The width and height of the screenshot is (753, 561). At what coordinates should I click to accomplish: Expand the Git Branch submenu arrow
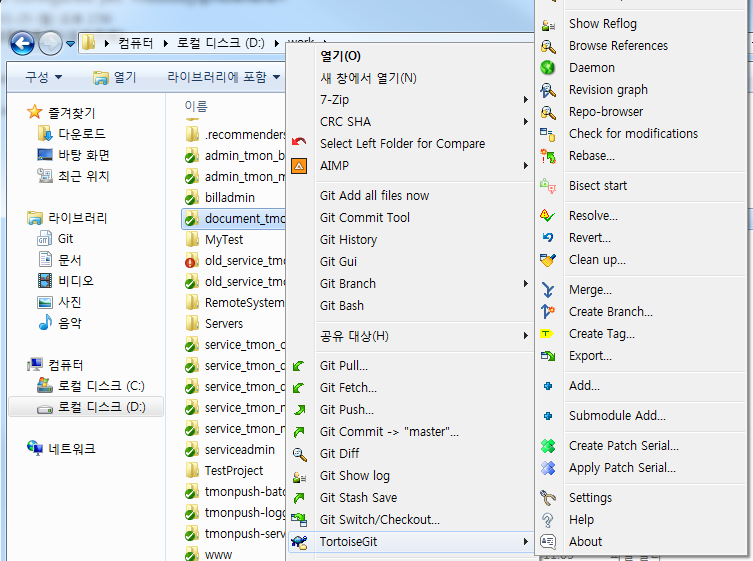coord(525,284)
